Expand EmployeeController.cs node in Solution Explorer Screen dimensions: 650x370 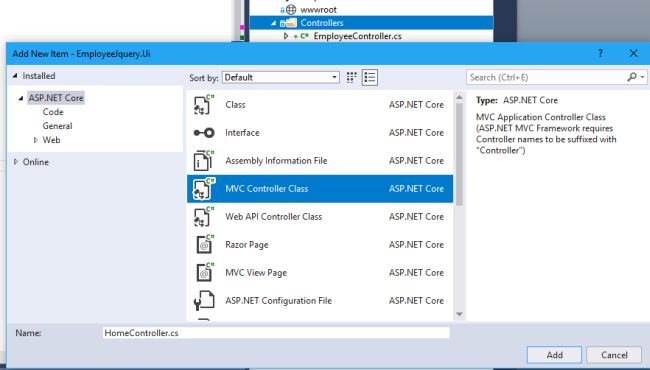[286, 36]
